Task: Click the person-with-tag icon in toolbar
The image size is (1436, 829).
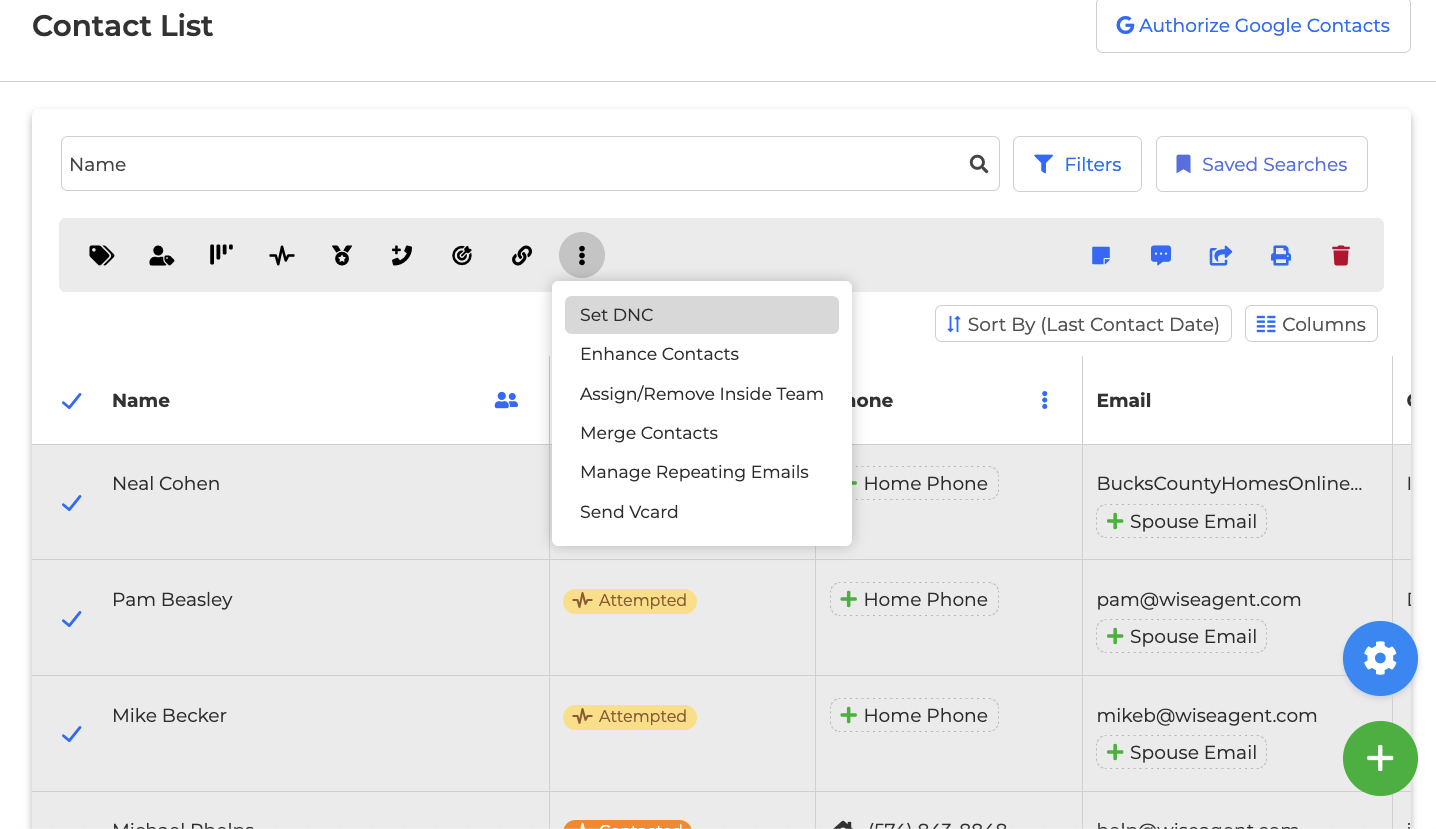Action: (x=161, y=256)
